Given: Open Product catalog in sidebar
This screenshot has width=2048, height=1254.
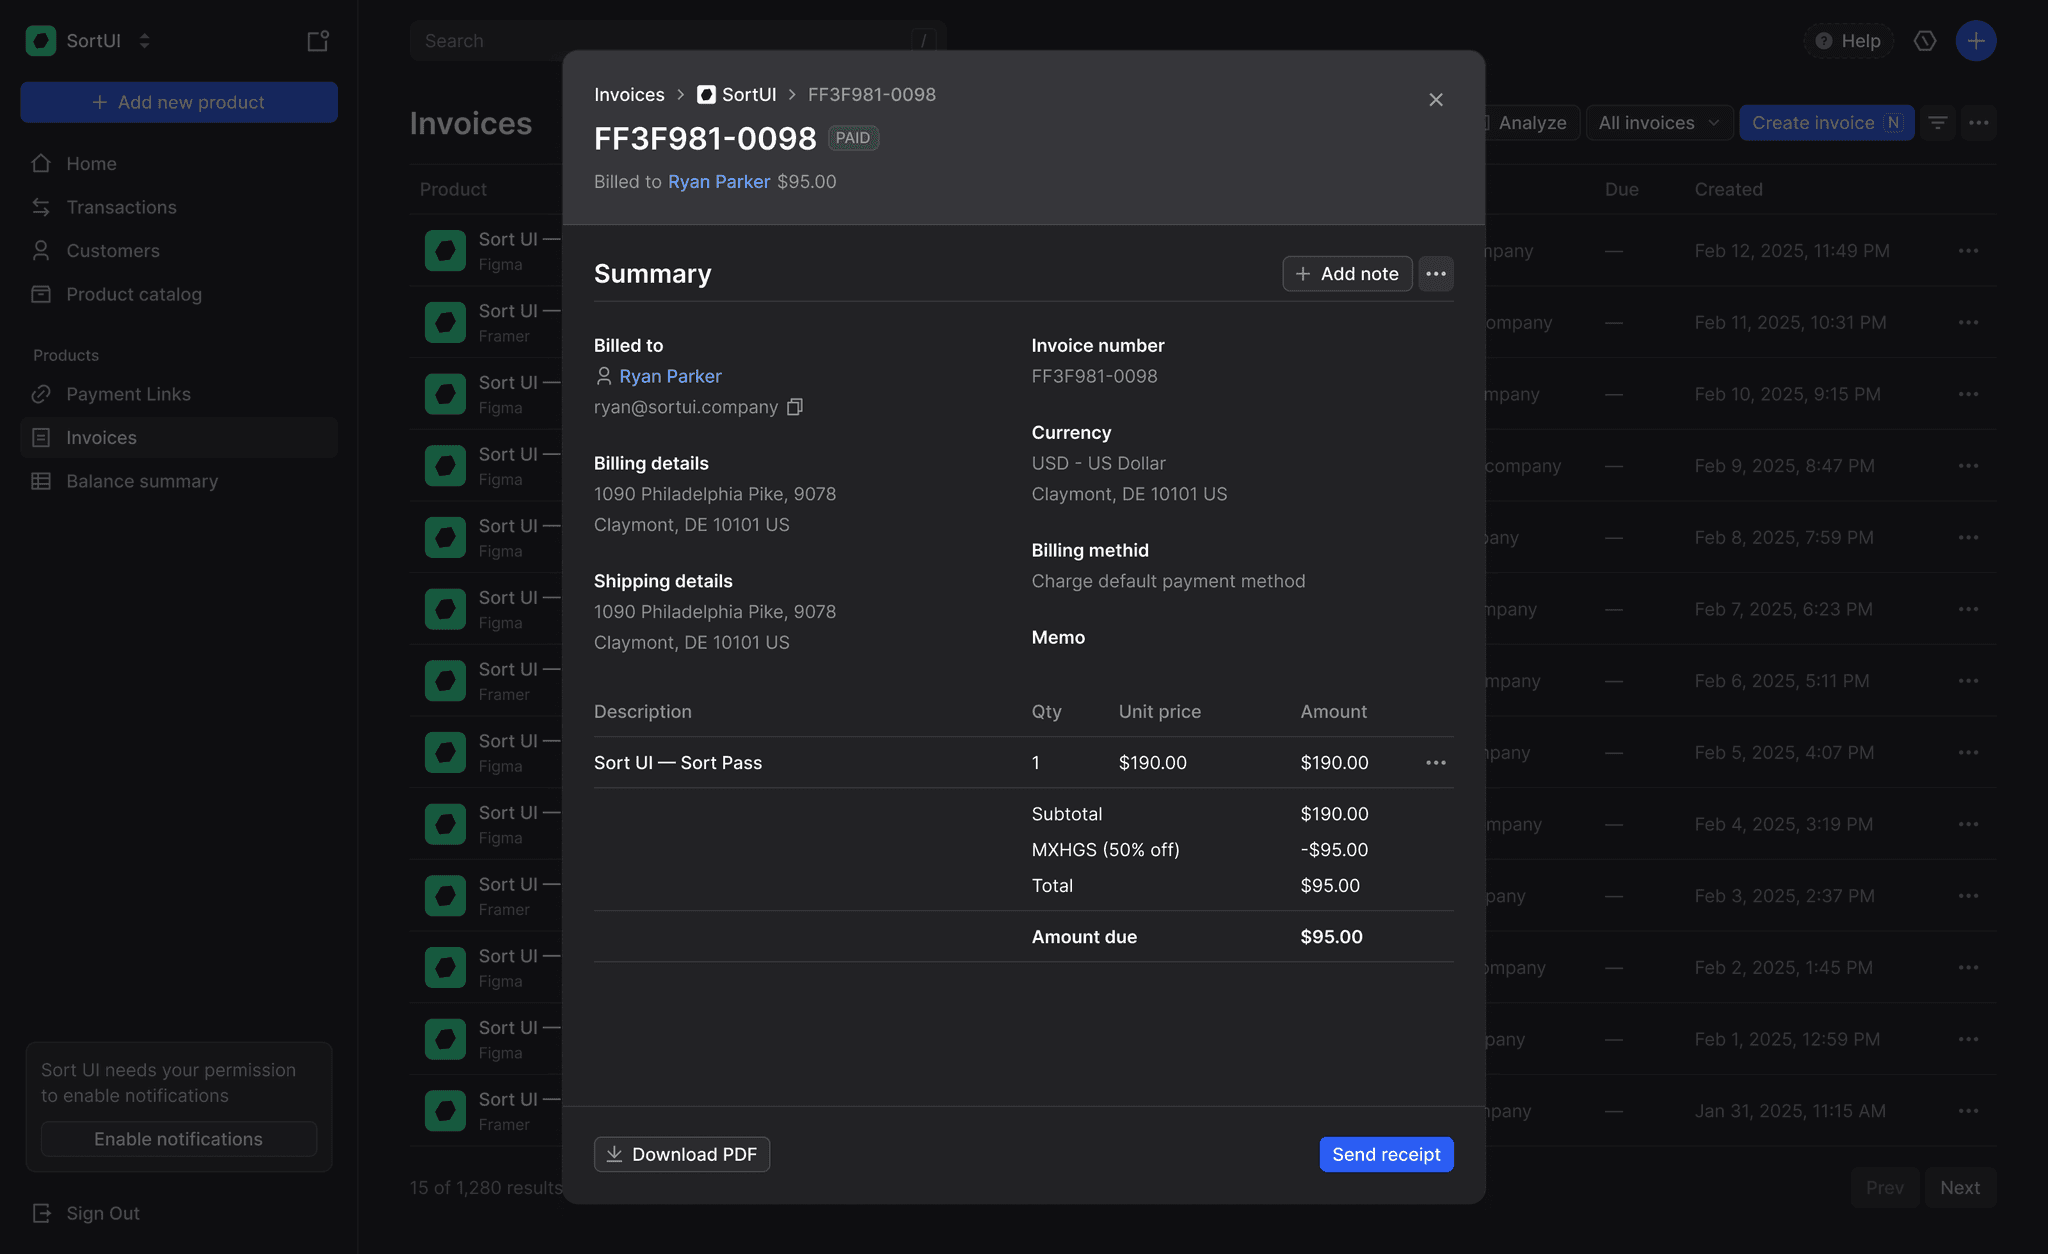Looking at the screenshot, I should (x=179, y=294).
